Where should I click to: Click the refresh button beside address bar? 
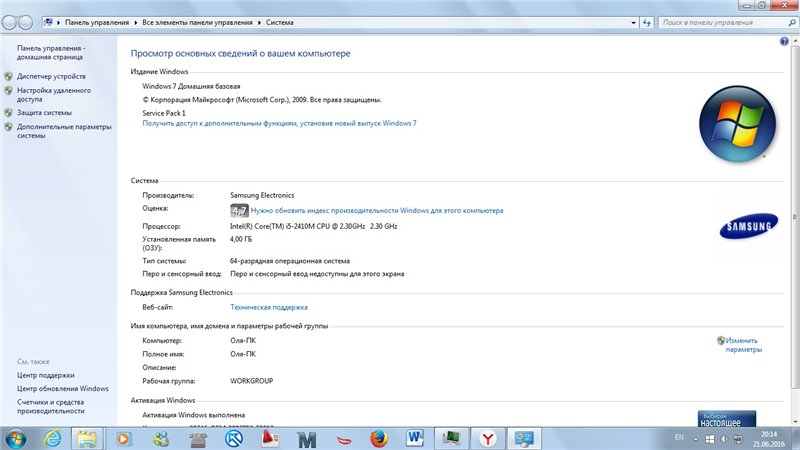[647, 22]
